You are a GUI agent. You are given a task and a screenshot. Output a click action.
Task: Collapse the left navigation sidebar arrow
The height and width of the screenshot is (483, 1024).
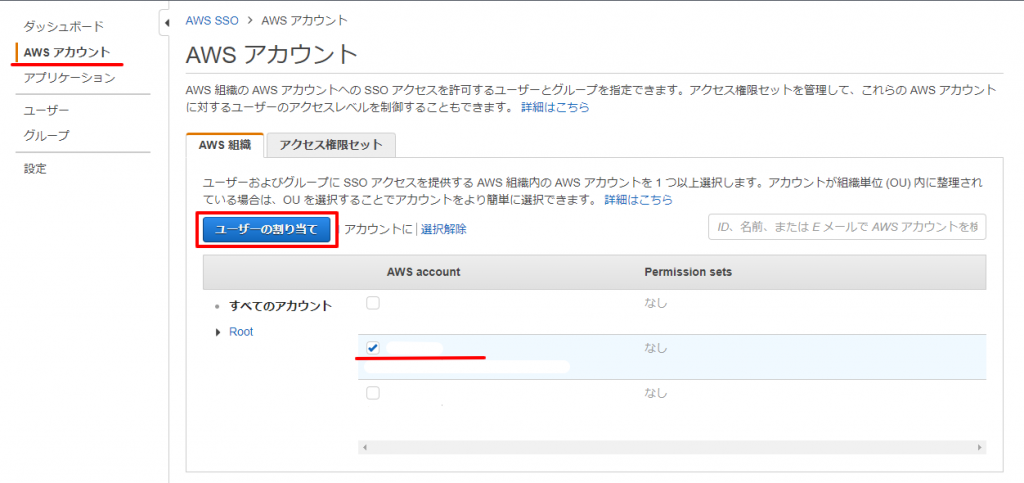[x=167, y=23]
